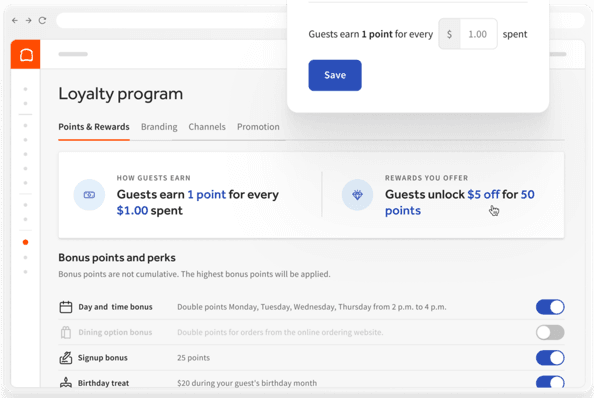The width and height of the screenshot is (594, 398).
Task: Click 'Double points for orders from the online' text
Action: coord(280,332)
